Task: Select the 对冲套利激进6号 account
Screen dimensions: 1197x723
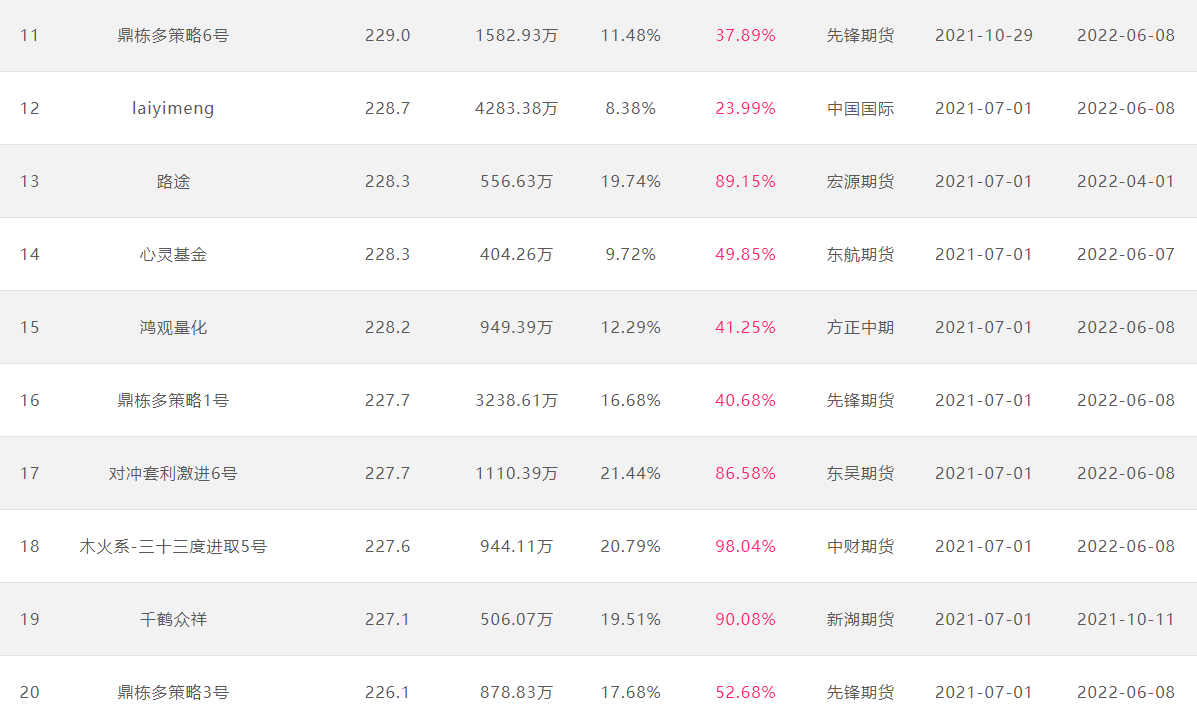Action: point(173,473)
